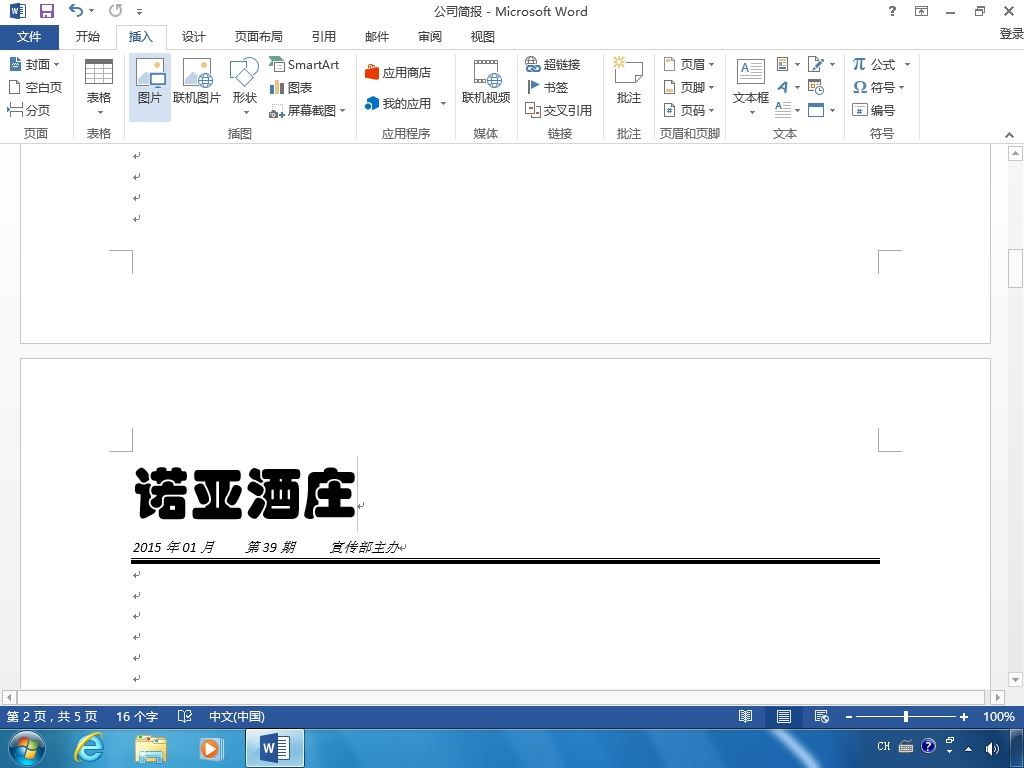This screenshot has width=1024, height=768.
Task: Zoom out with the minus button
Action: click(x=848, y=717)
